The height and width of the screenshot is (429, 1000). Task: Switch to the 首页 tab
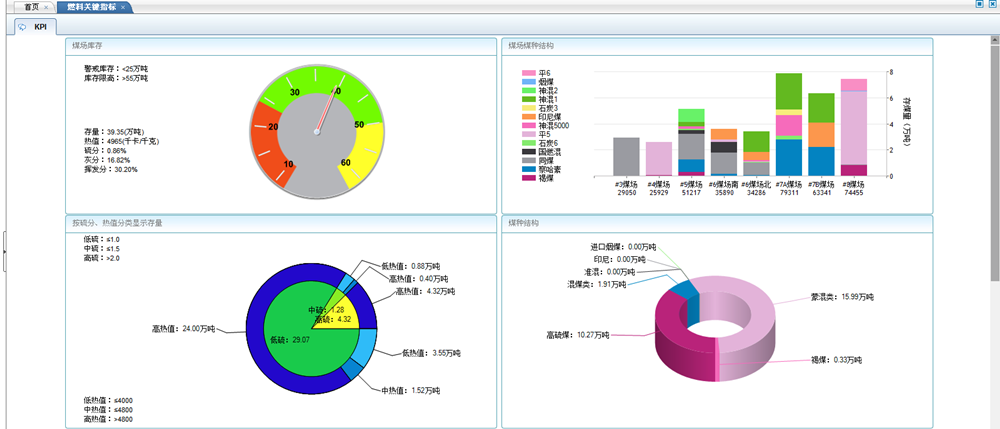pyautogui.click(x=31, y=7)
